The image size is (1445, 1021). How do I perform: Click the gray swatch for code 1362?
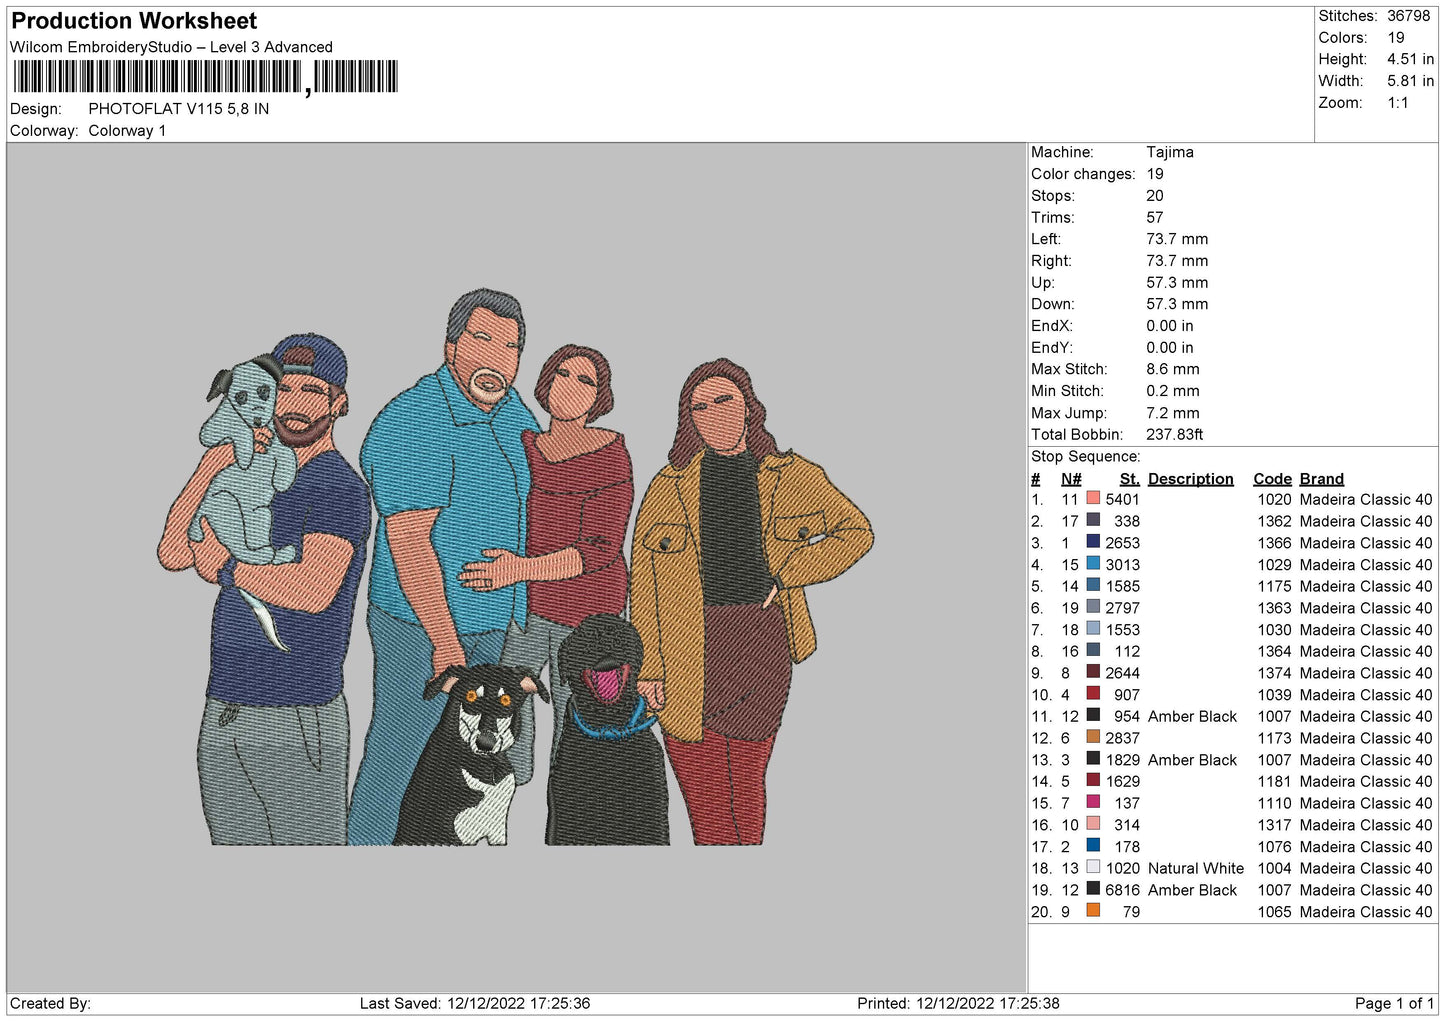[x=1093, y=521]
